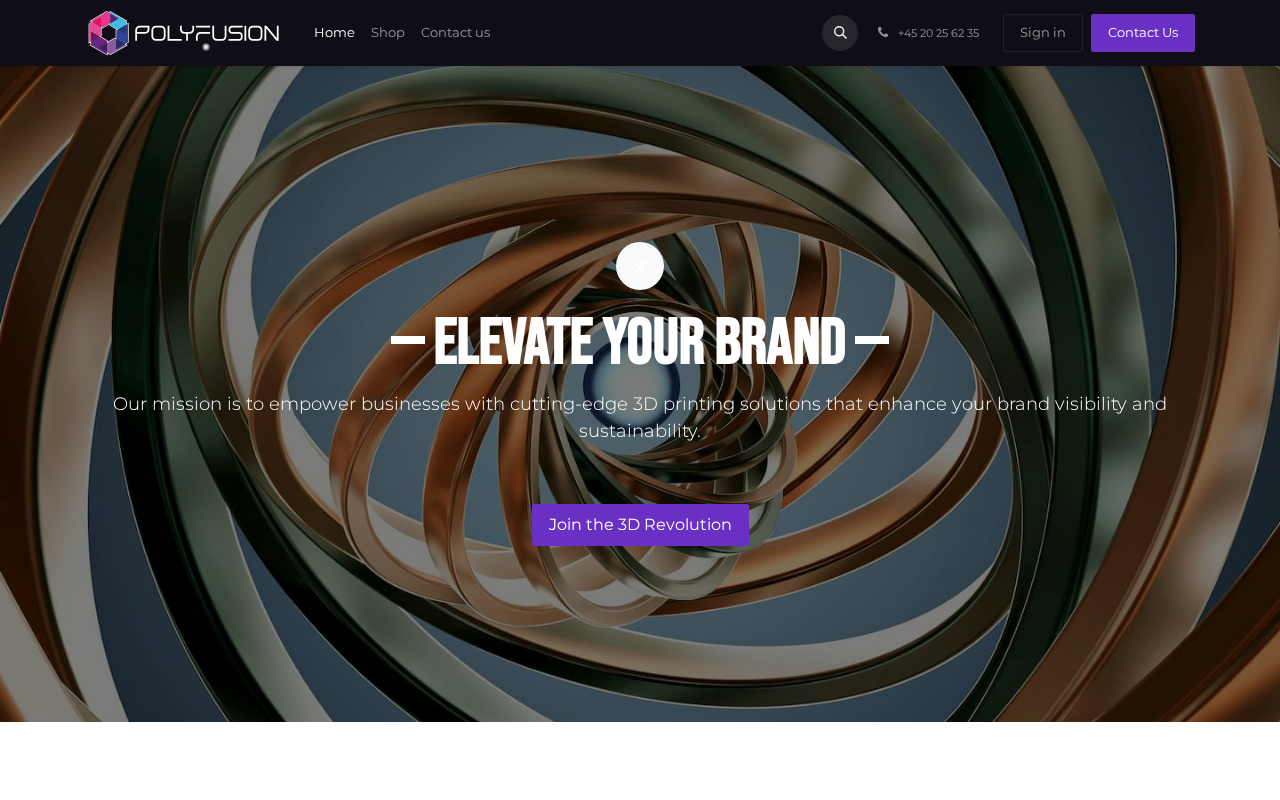Screen dimensions: 1280x800
Task: Click empty navbar space beside Contact us link
Action: point(650,33)
